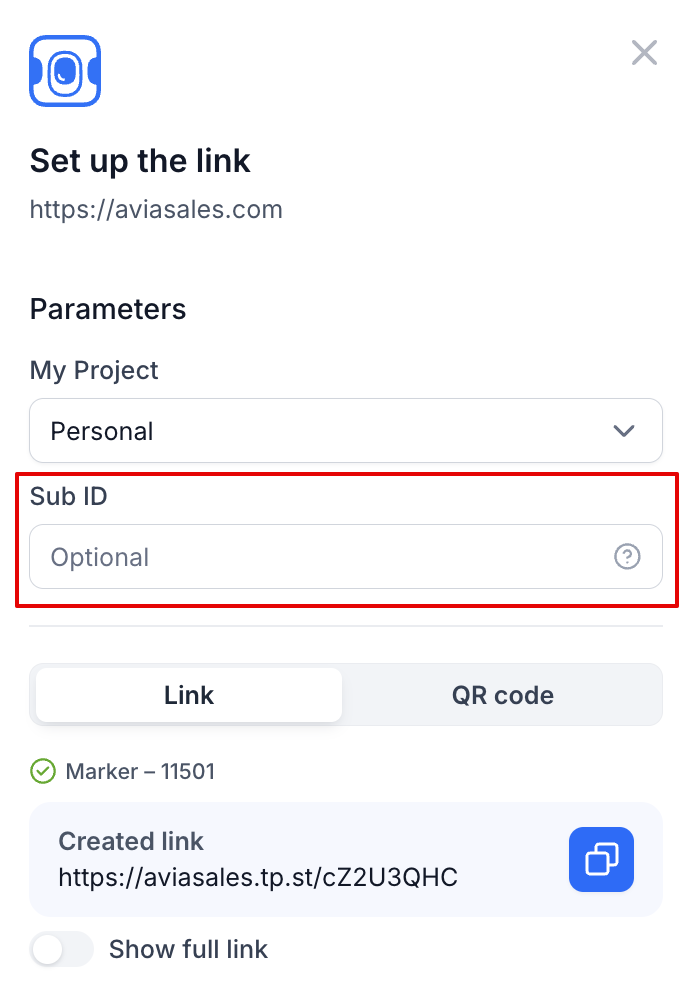Viewport: 694px width, 992px height.
Task: Click the Created link caption
Action: tap(131, 841)
